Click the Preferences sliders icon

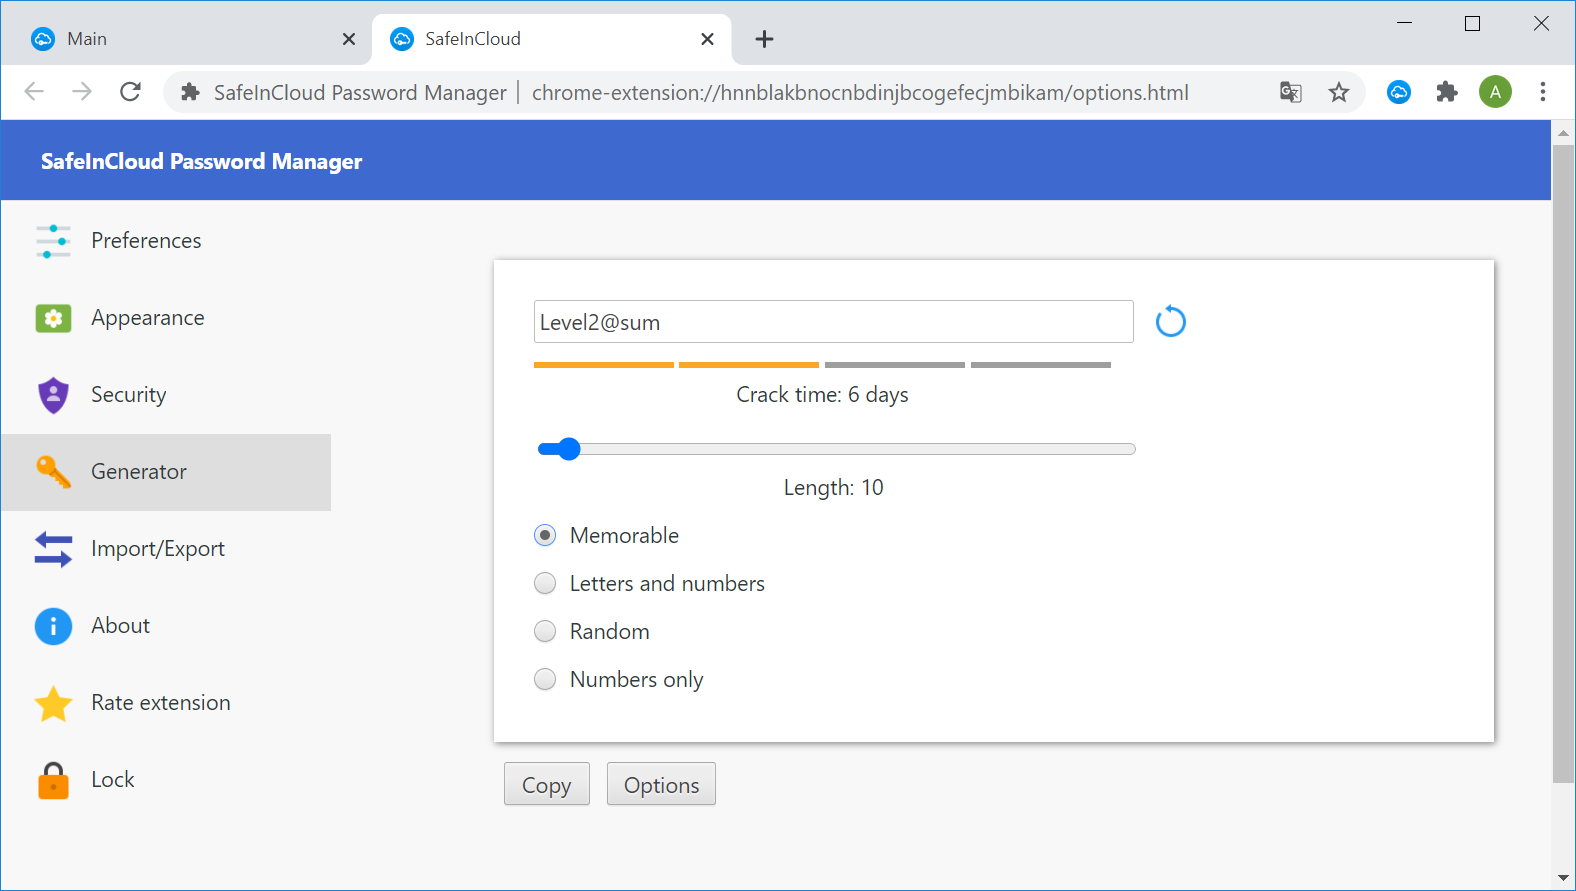point(53,241)
